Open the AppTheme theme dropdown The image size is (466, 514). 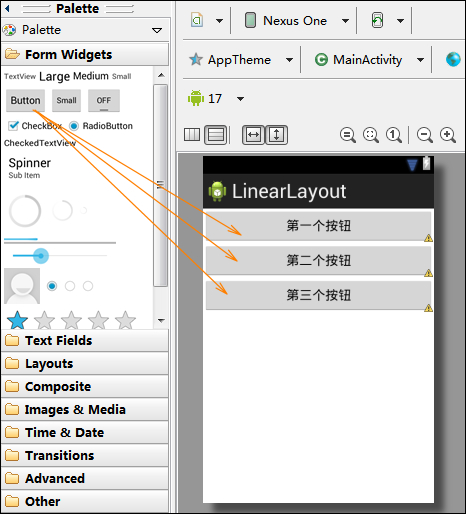coord(241,60)
